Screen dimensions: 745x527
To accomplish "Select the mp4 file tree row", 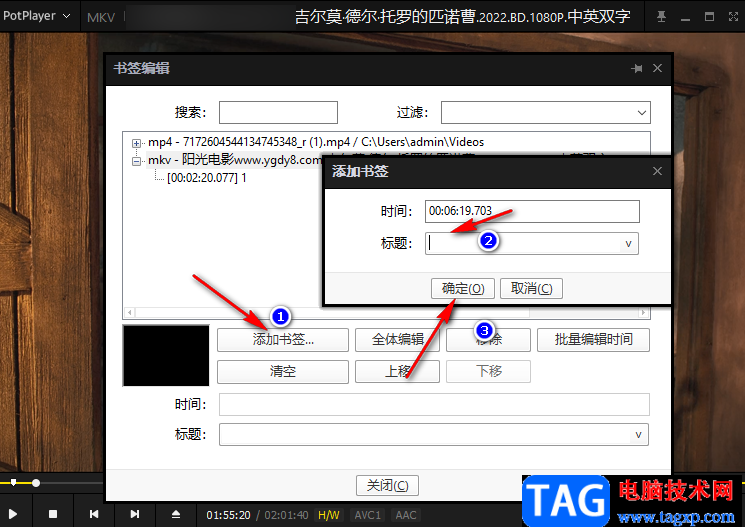I will tap(315, 142).
